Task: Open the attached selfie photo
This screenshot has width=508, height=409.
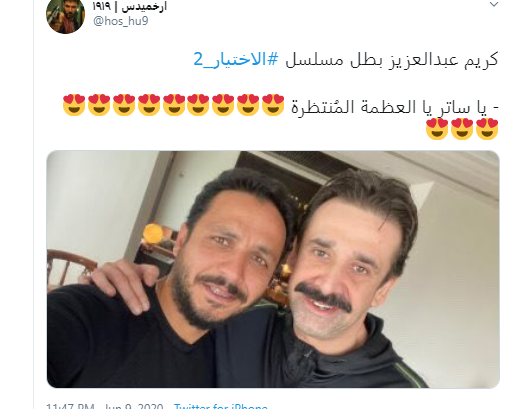Action: click(x=273, y=269)
